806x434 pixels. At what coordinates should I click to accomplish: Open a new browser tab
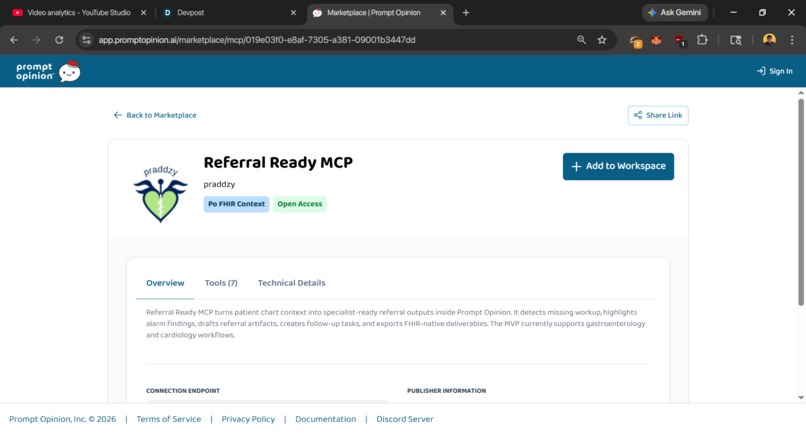(466, 13)
